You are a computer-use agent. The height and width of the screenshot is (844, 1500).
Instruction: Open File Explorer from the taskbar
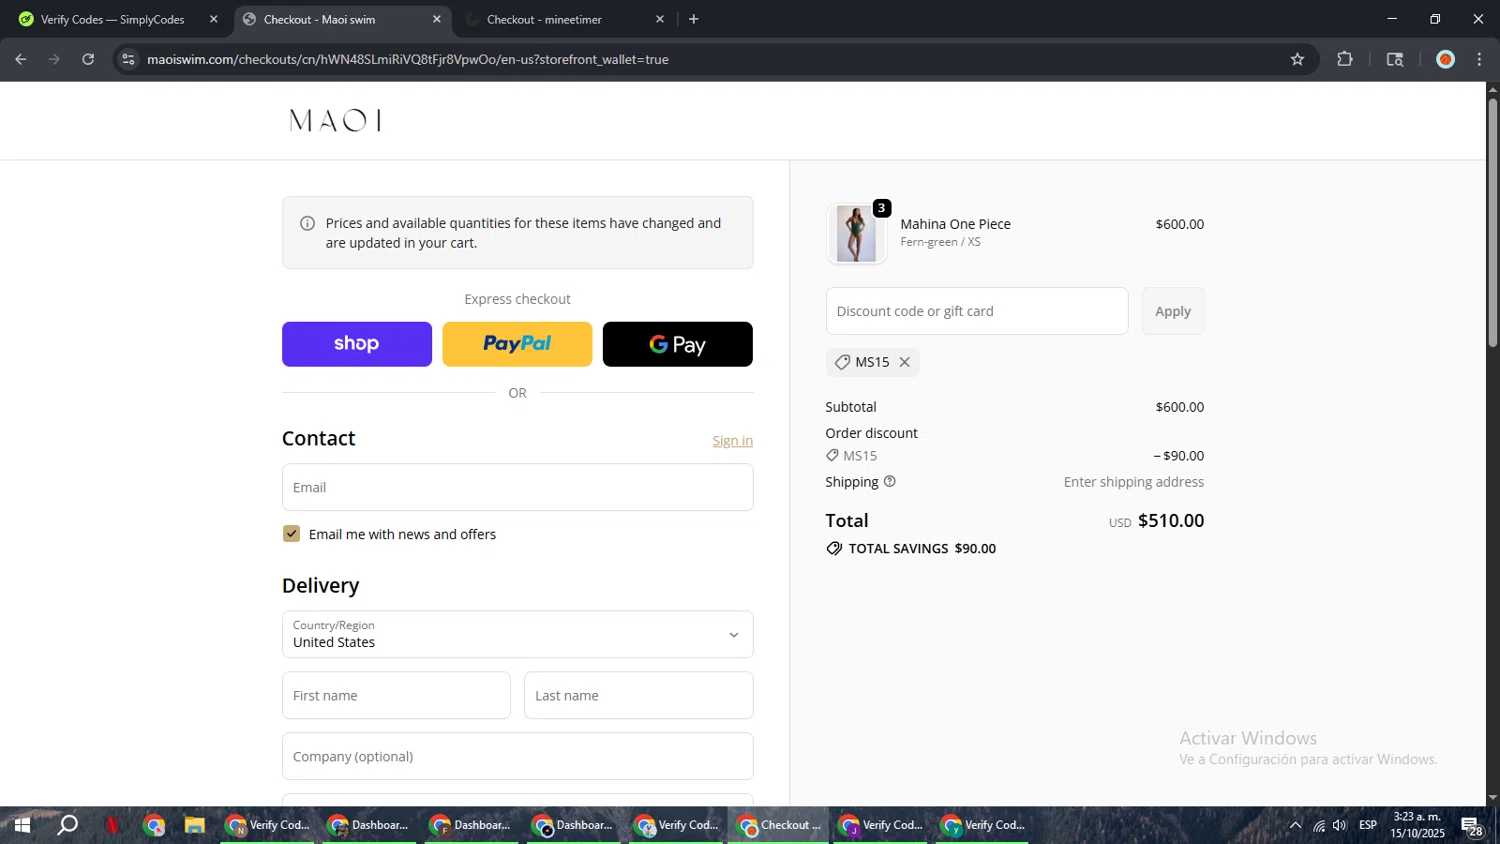tap(194, 825)
